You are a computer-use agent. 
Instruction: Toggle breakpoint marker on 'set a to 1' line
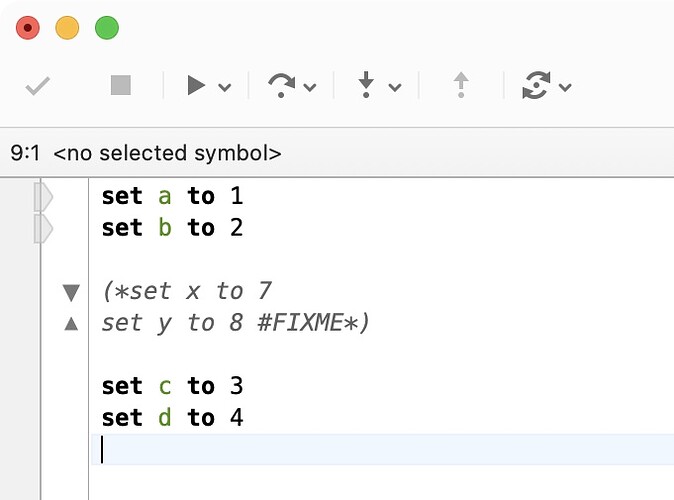point(43,197)
